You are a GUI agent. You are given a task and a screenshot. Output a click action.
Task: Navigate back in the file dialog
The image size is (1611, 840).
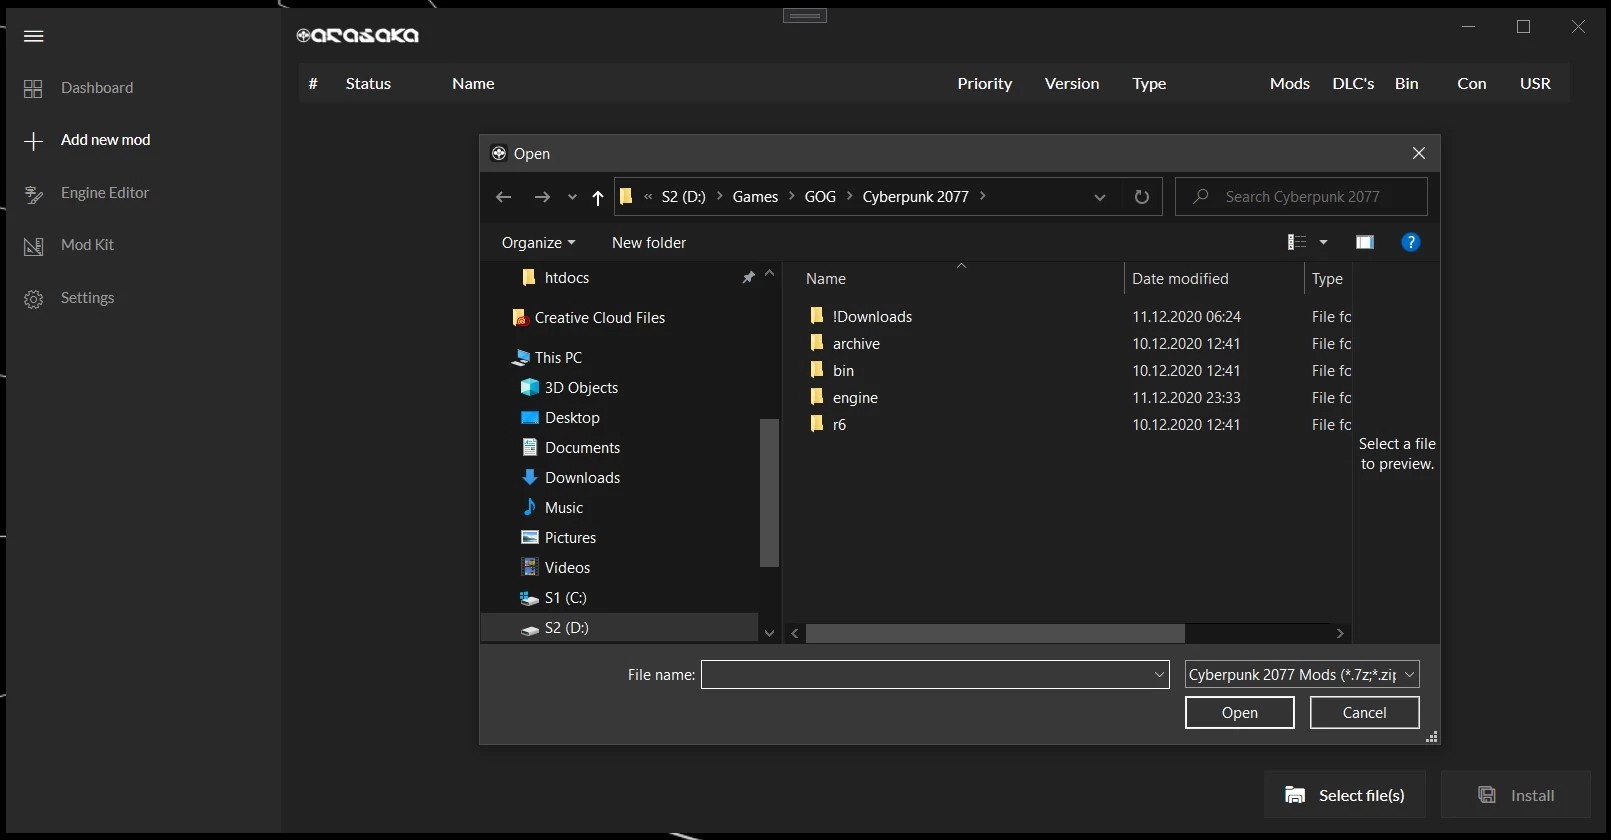point(503,197)
